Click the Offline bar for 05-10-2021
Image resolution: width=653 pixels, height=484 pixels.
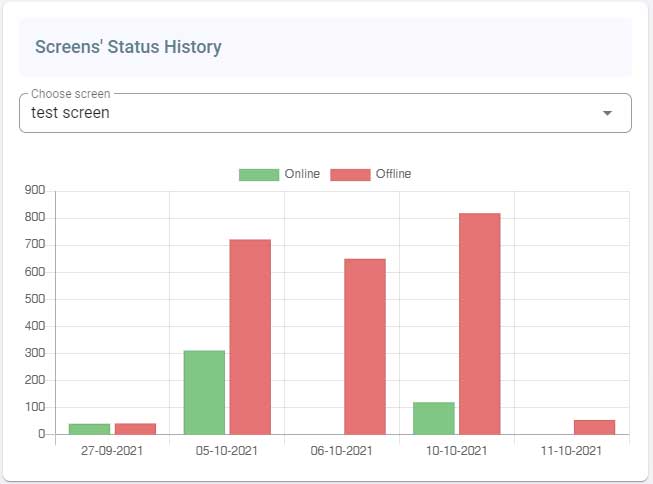click(x=250, y=336)
